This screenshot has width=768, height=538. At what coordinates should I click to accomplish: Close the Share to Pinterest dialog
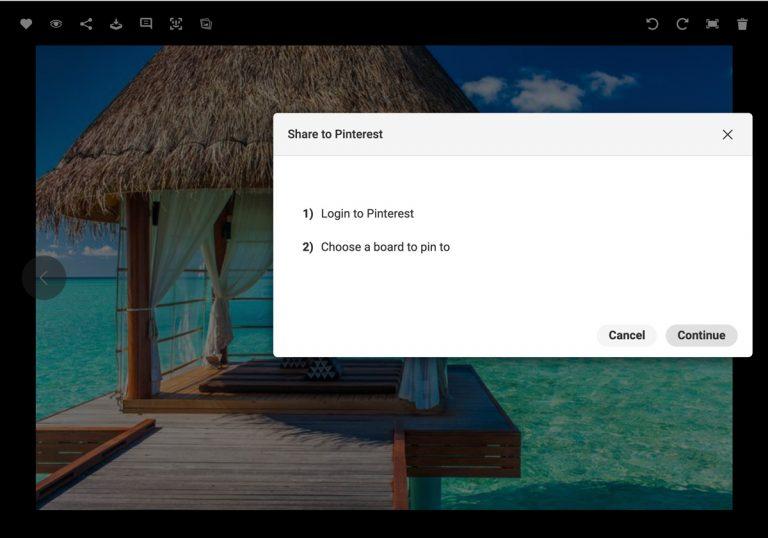coord(727,134)
